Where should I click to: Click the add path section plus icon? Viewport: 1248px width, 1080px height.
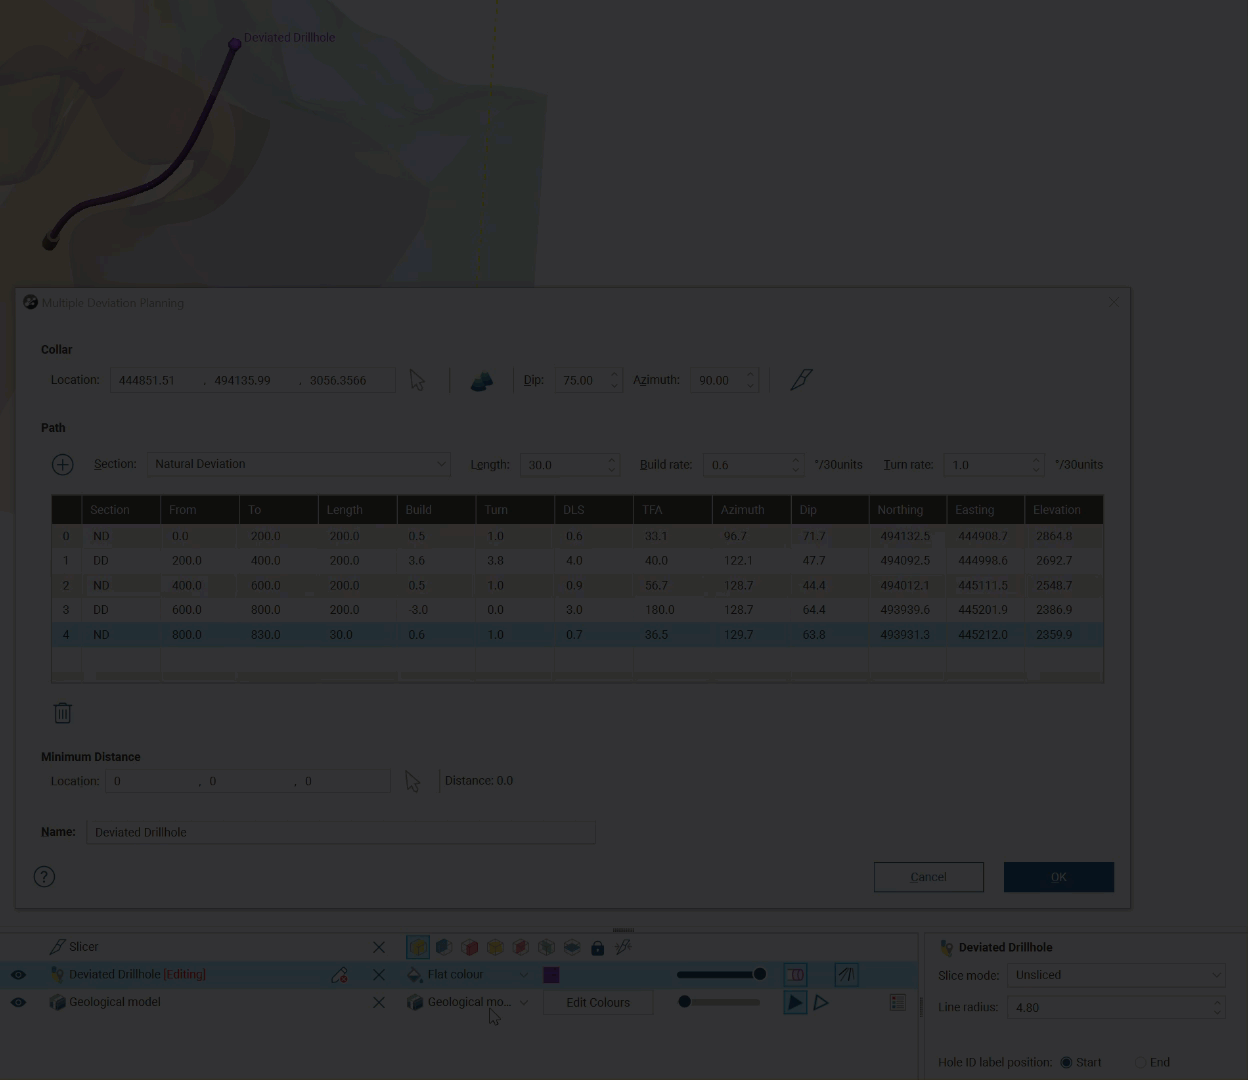click(62, 464)
